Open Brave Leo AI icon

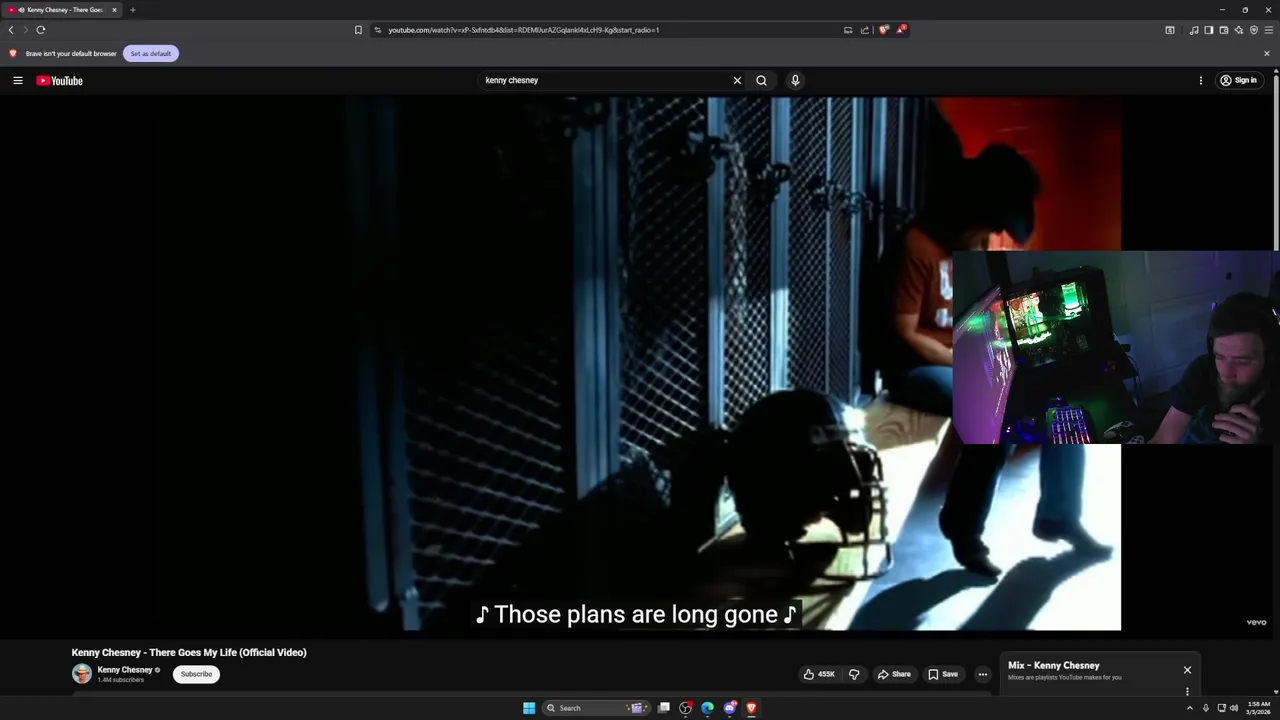1239,30
